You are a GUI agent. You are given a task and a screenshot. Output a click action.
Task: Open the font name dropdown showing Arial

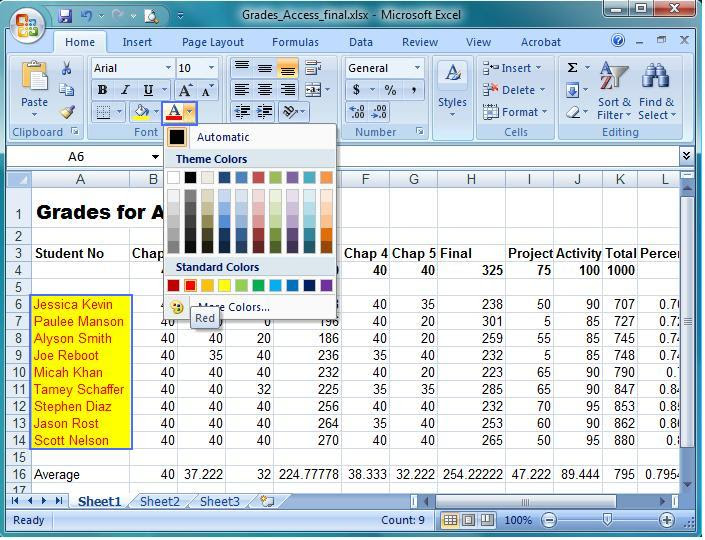pos(168,68)
